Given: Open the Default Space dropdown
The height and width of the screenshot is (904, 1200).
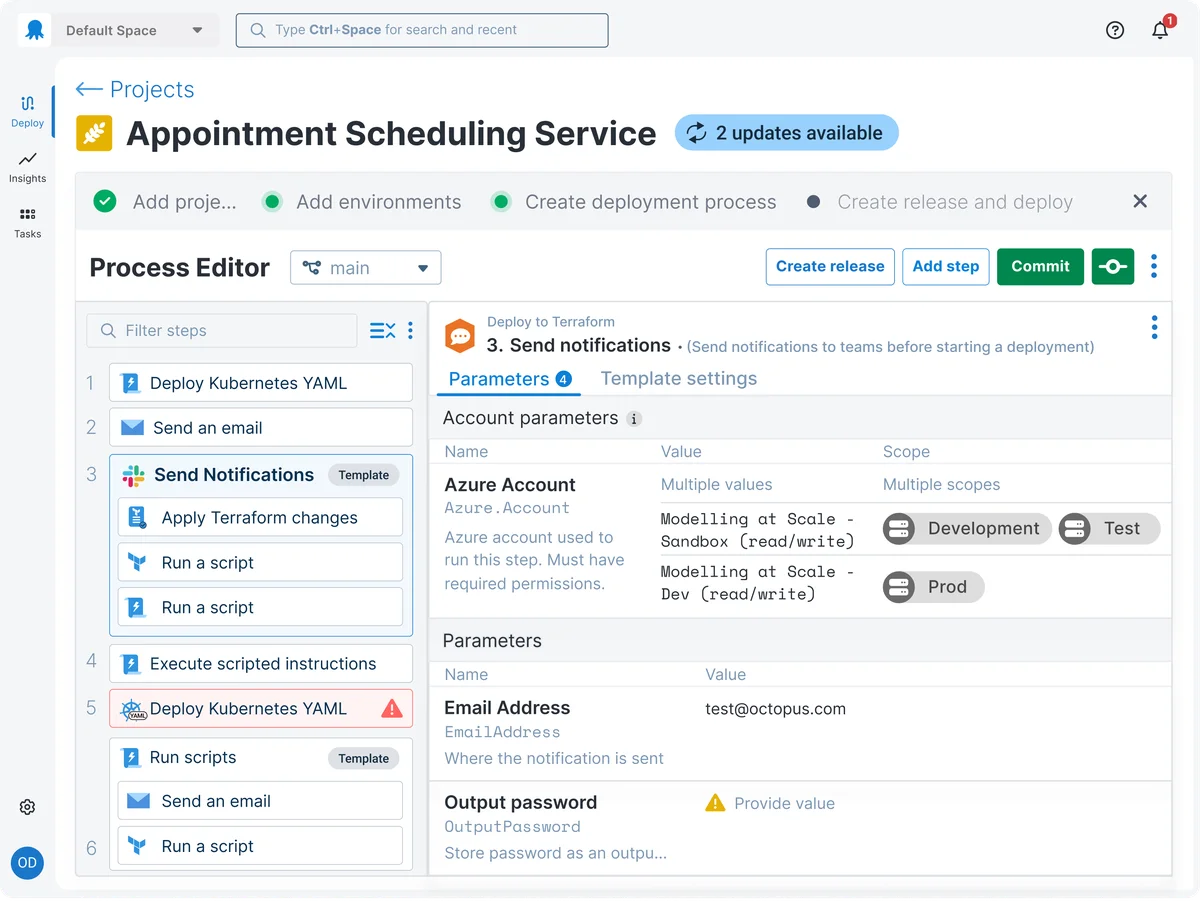Looking at the screenshot, I should pyautogui.click(x=135, y=30).
